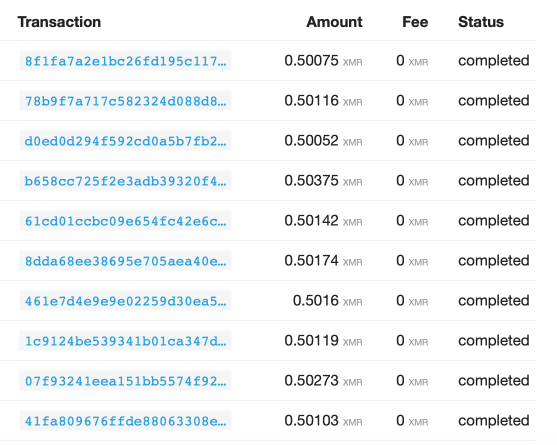The image size is (557, 445).
Task: Click the Transaction column header
Action: (x=59, y=22)
